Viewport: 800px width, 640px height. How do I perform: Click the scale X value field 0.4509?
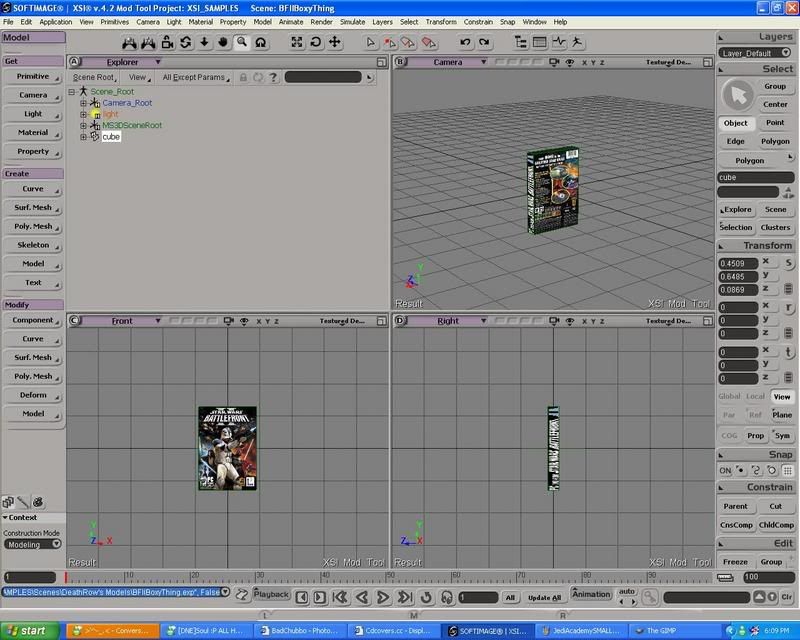pyautogui.click(x=738, y=263)
